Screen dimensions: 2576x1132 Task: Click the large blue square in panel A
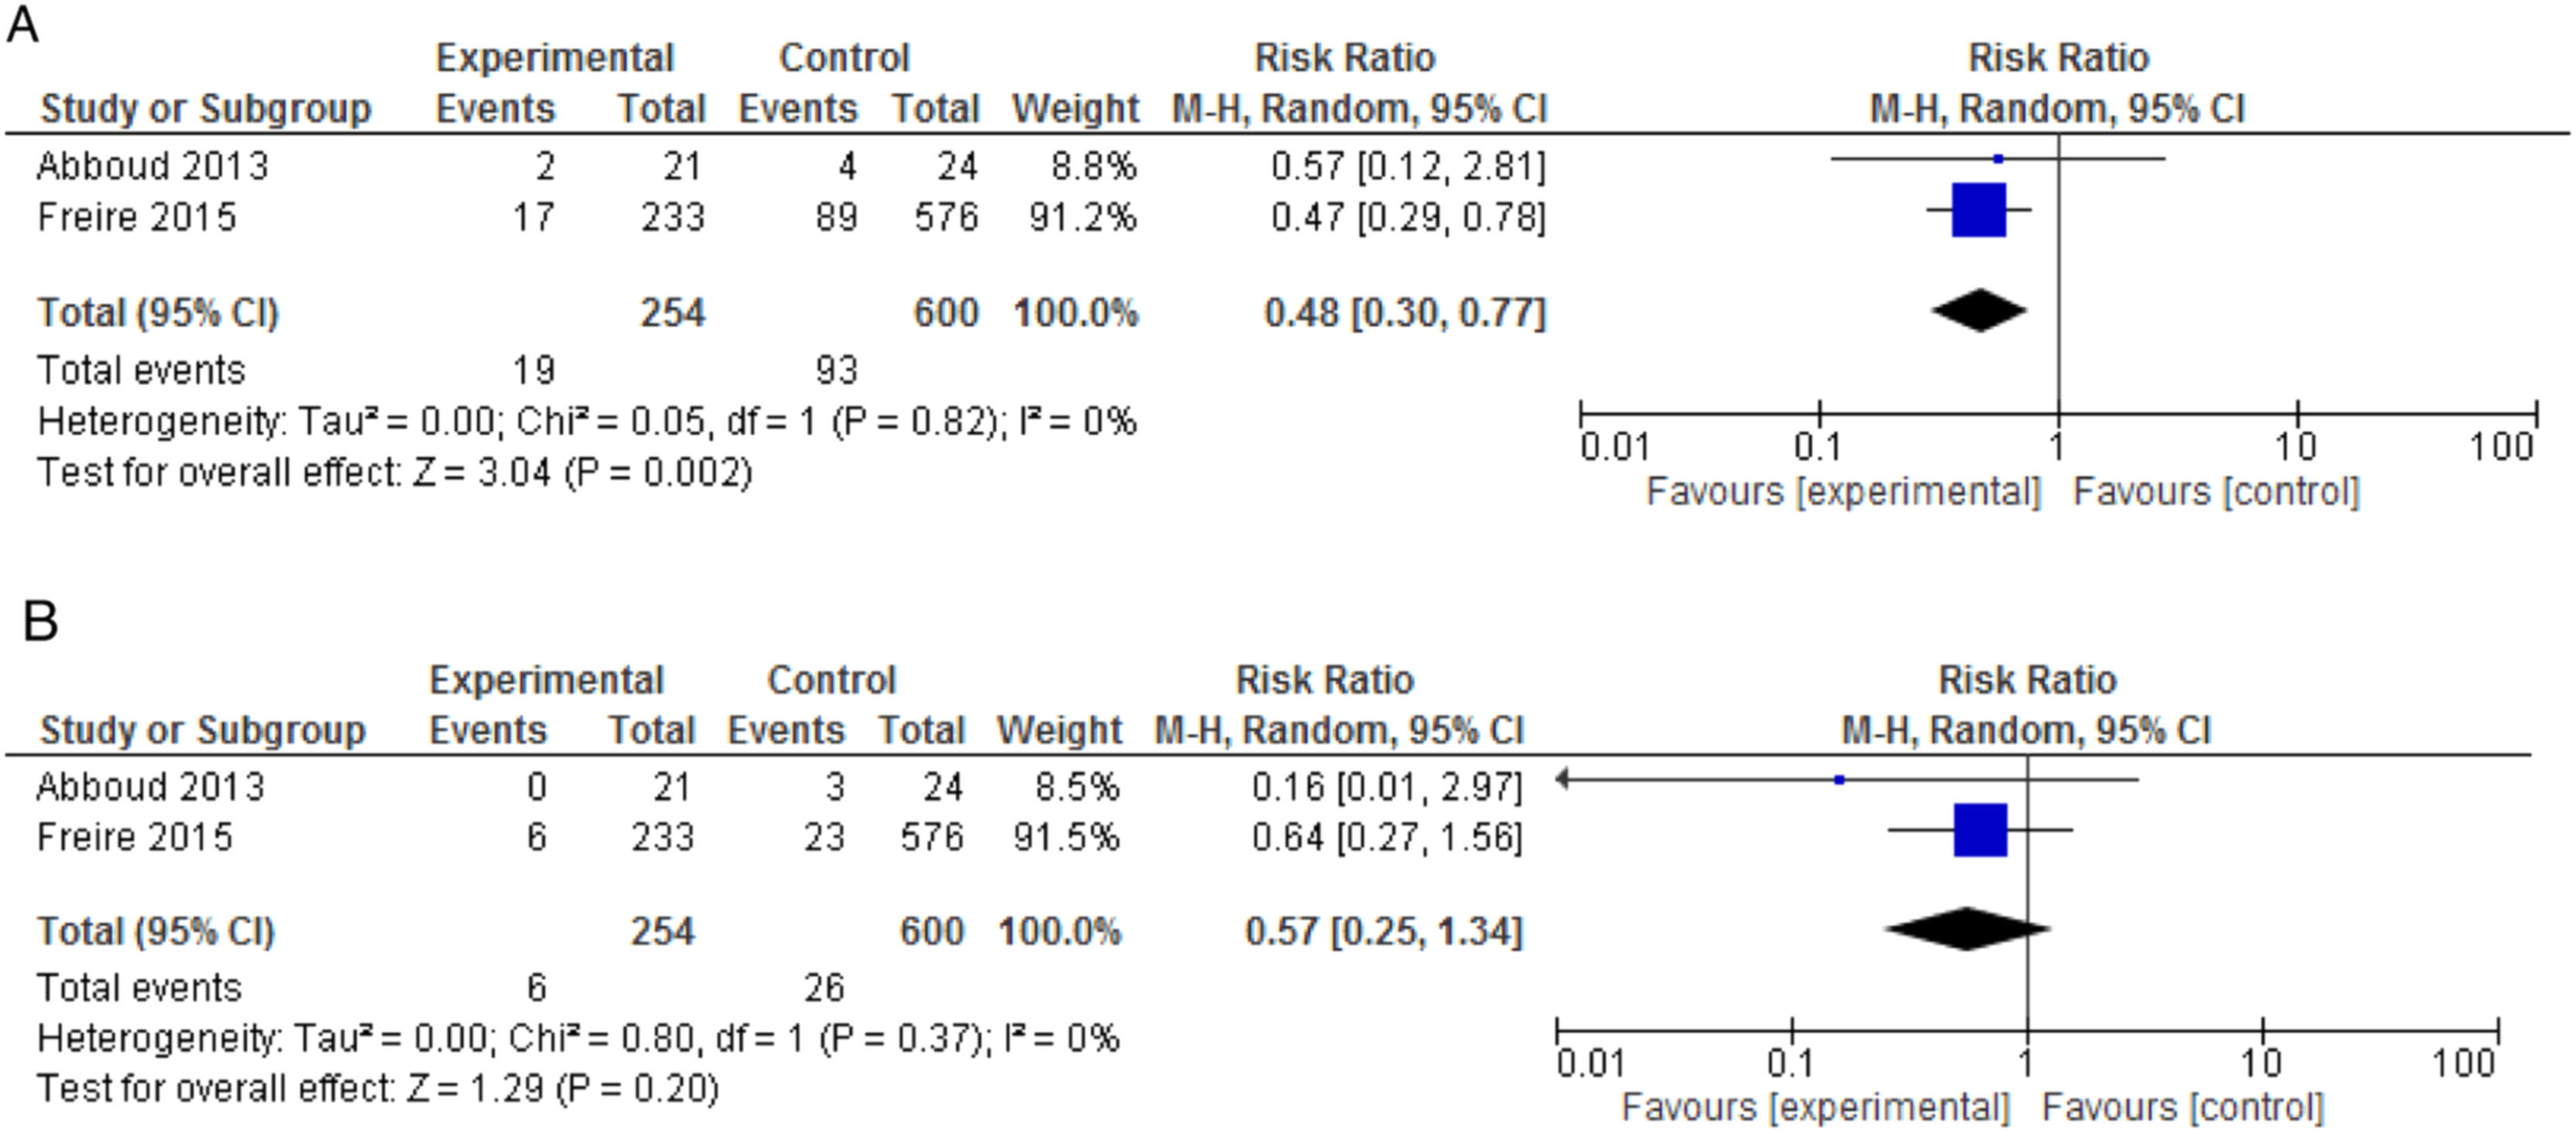click(x=1978, y=210)
